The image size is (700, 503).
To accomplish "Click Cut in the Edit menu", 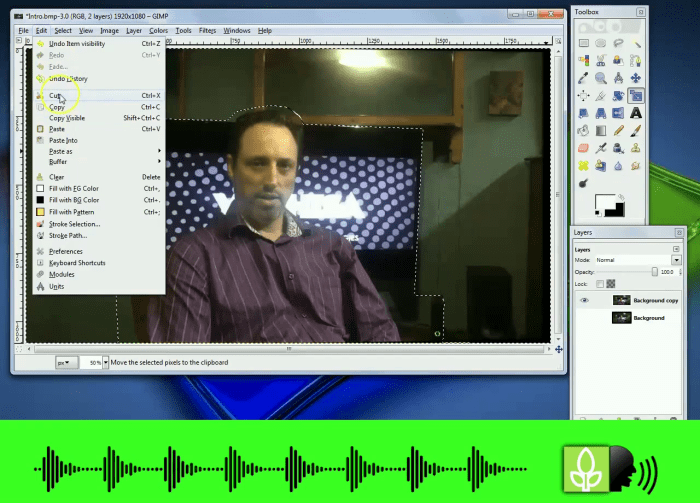I will point(56,96).
